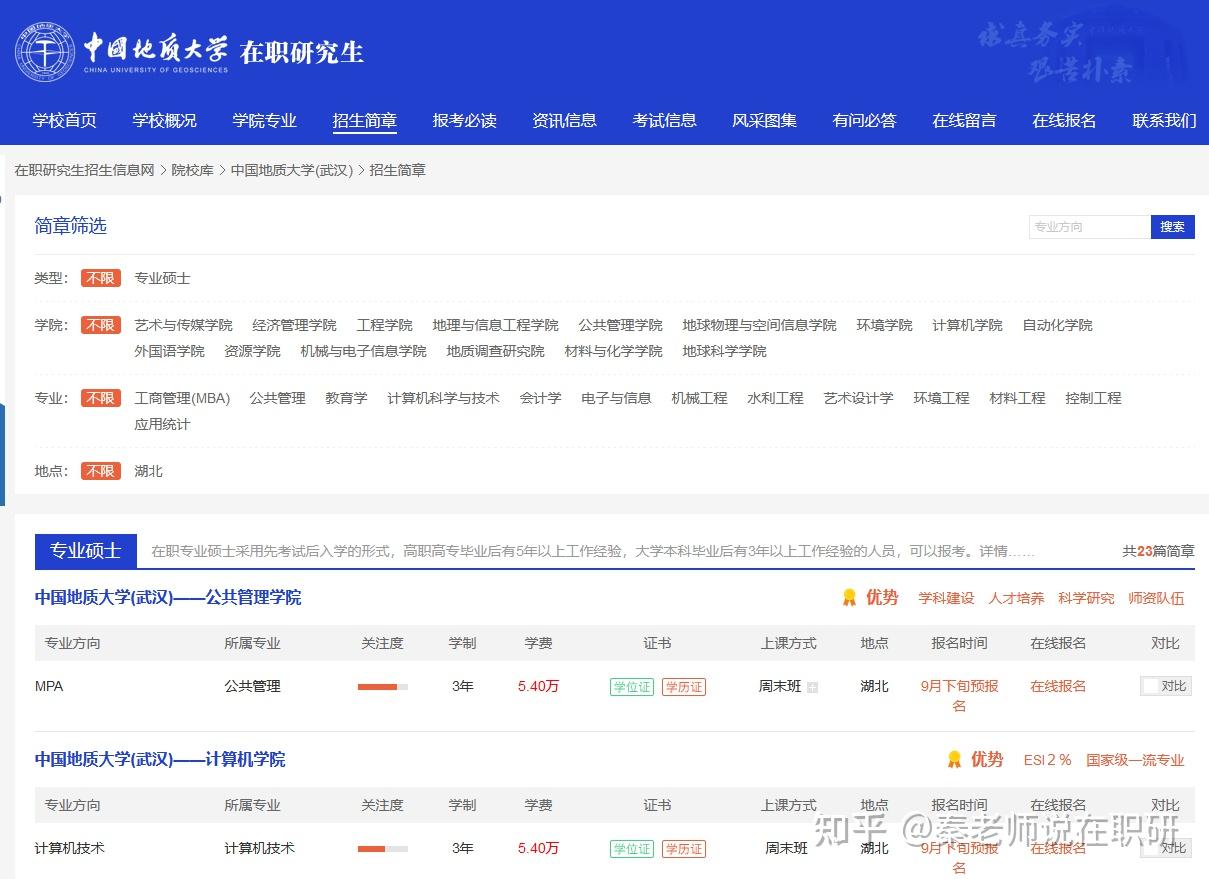Open 在线留言 in the navigation bar
Viewport: 1209px width, 879px height.
click(965, 120)
